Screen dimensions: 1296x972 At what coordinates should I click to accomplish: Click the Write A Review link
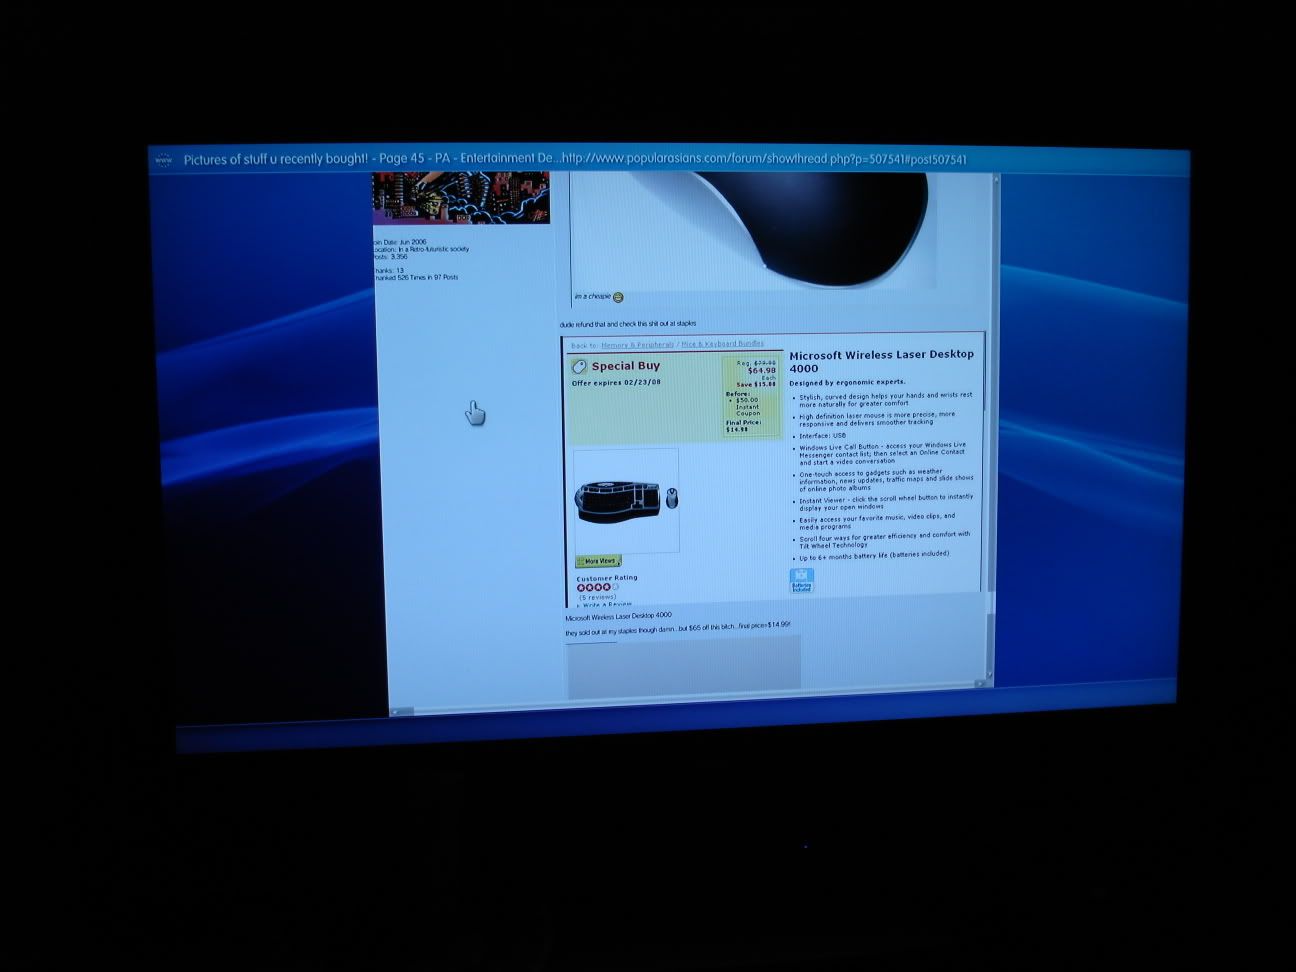click(606, 604)
